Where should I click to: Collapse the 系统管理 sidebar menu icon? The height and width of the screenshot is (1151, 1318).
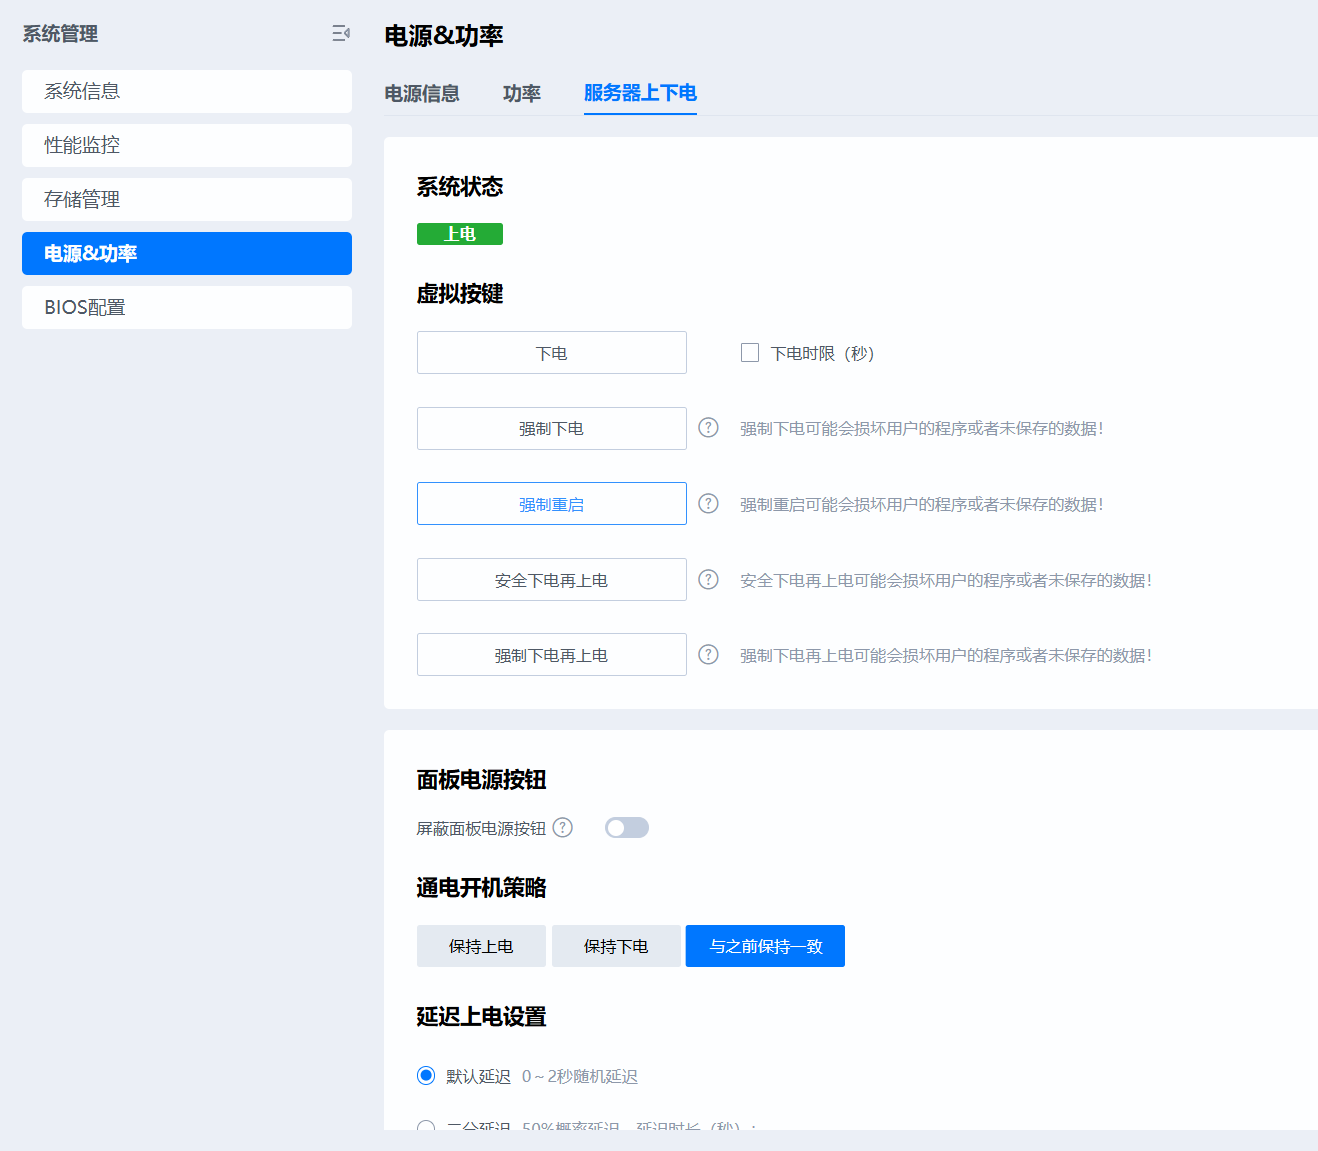(341, 33)
